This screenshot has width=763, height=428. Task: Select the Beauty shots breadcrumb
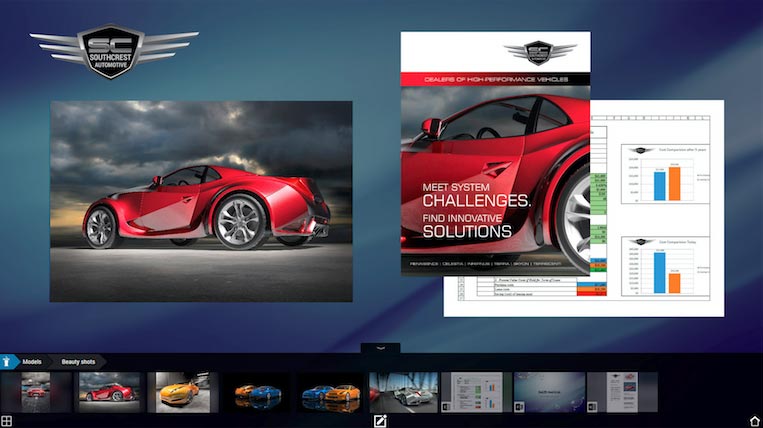click(x=80, y=361)
